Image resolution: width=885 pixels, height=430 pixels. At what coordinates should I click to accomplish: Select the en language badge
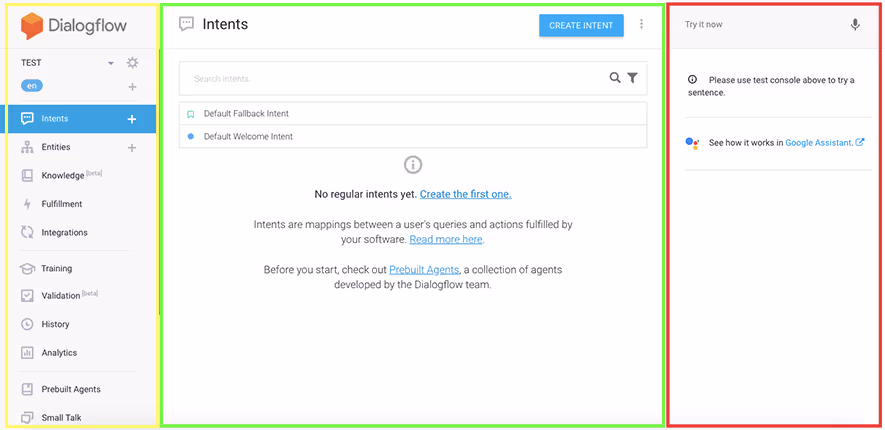point(32,86)
